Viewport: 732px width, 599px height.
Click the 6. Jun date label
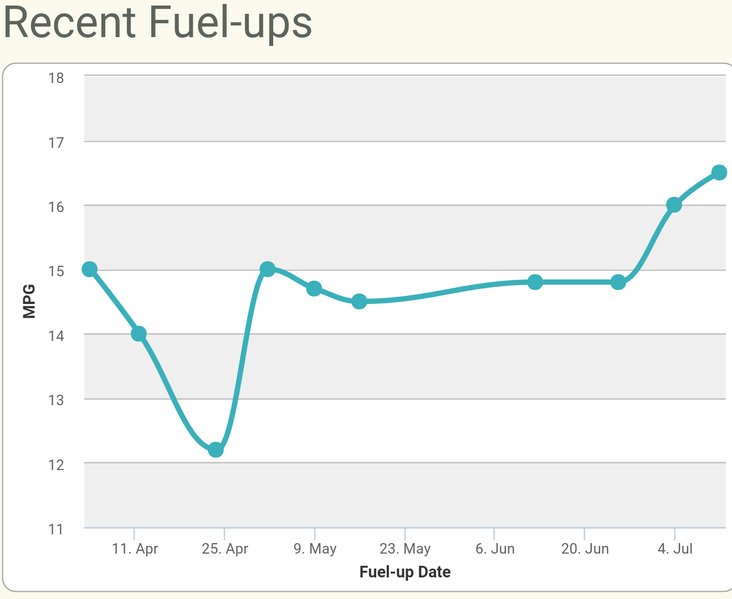[495, 549]
